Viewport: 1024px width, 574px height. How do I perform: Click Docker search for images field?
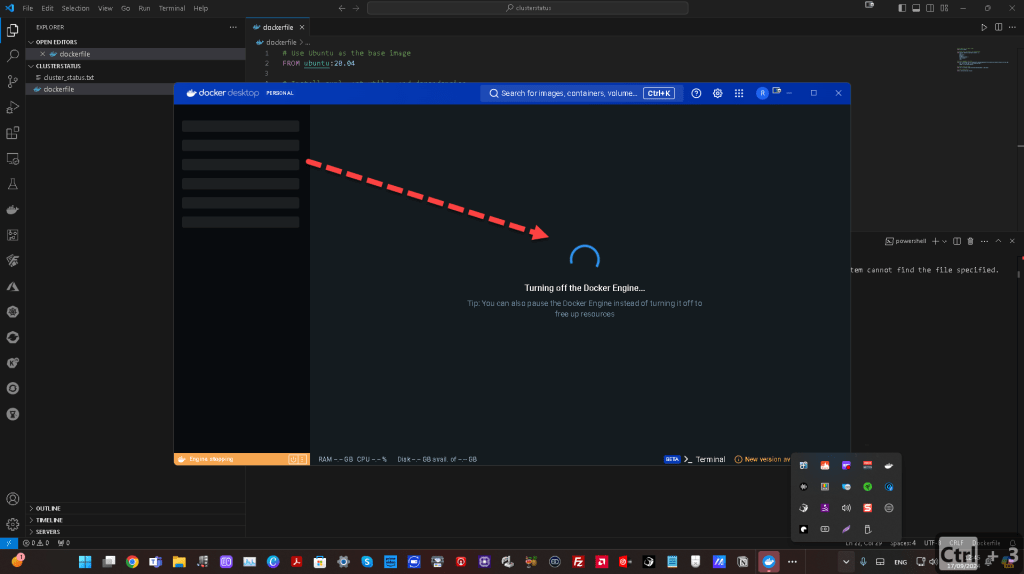tap(581, 93)
